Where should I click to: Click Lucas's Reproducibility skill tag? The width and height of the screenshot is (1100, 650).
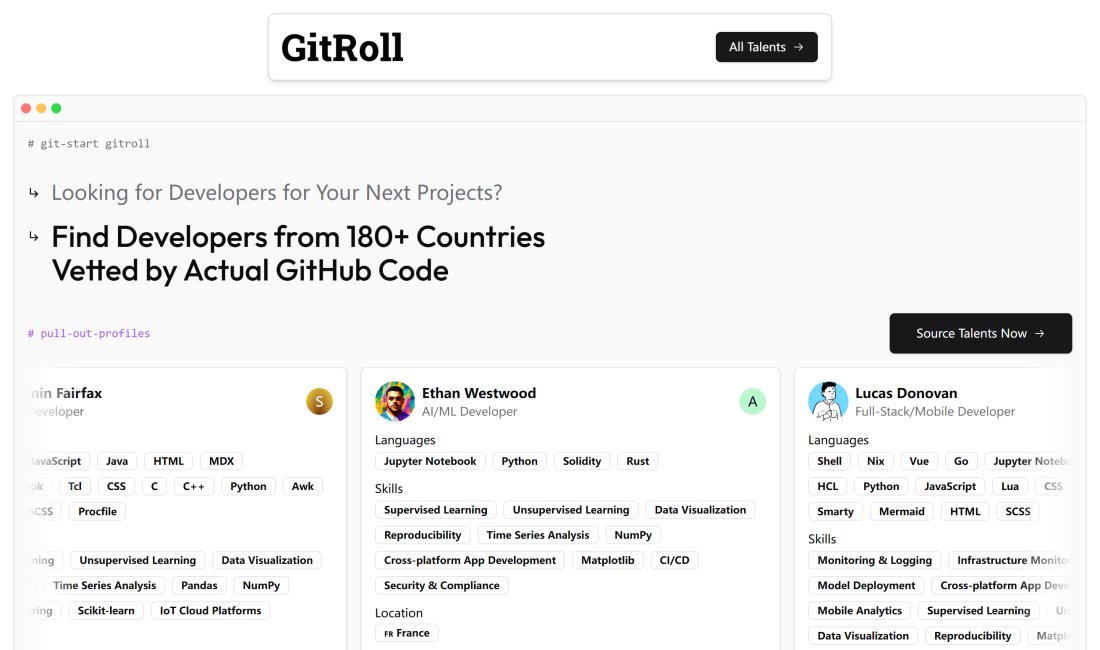tap(972, 636)
